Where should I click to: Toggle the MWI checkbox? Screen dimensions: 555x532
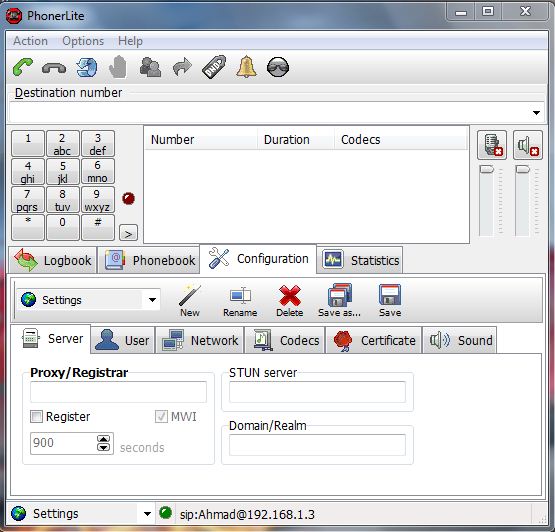pos(161,417)
